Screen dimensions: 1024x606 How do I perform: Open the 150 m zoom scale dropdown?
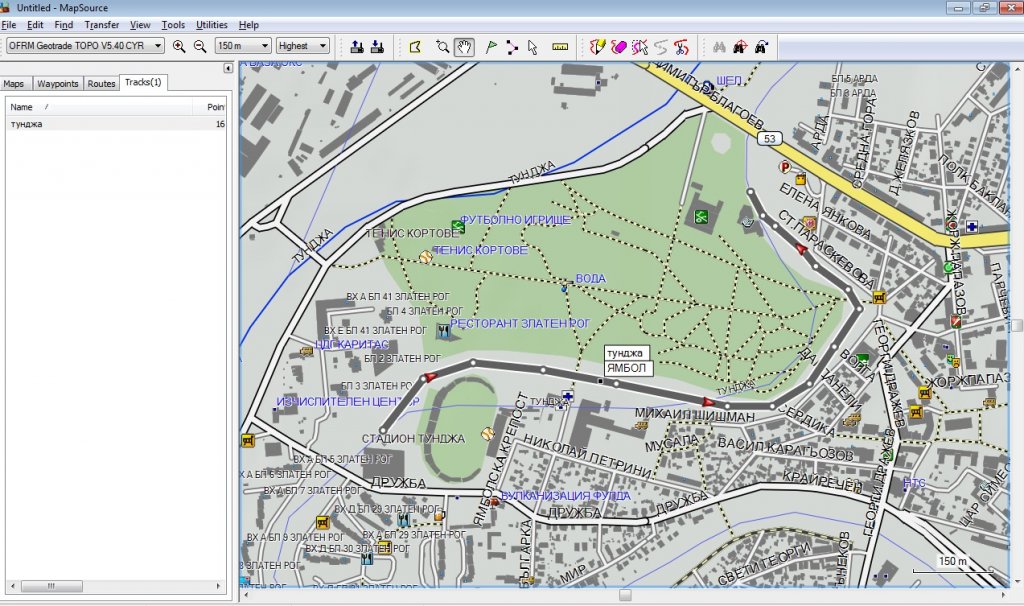[265, 46]
